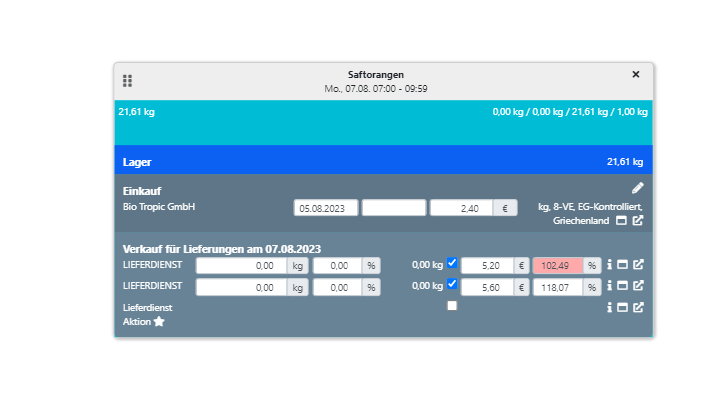
Task: Edit Einkauf with the pencil icon
Action: 638,188
